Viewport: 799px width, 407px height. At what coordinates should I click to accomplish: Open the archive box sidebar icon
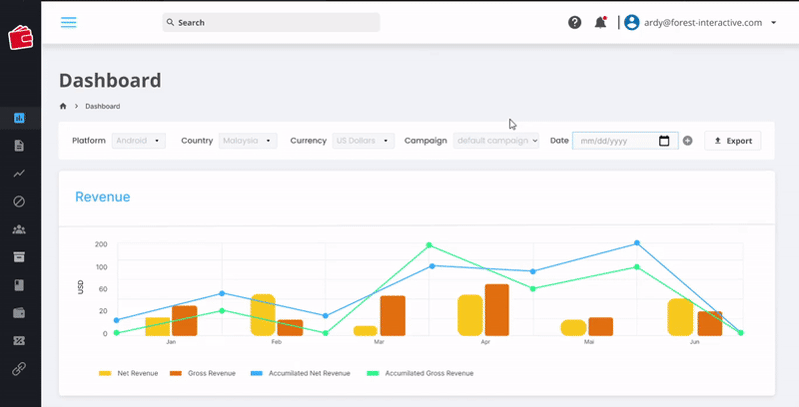pyautogui.click(x=19, y=257)
